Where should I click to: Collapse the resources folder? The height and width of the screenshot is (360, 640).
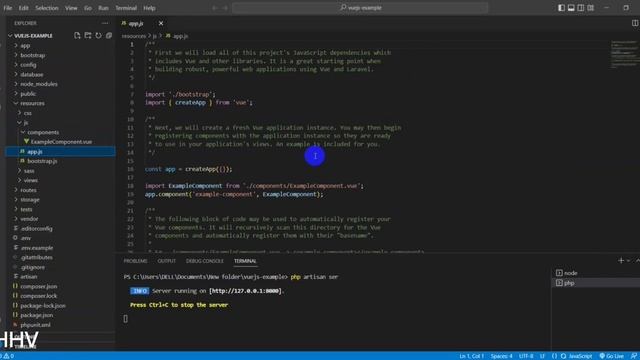32,103
